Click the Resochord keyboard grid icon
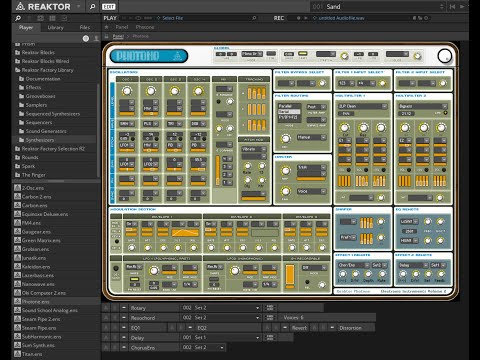This screenshot has height=360, width=480. (x=270, y=318)
